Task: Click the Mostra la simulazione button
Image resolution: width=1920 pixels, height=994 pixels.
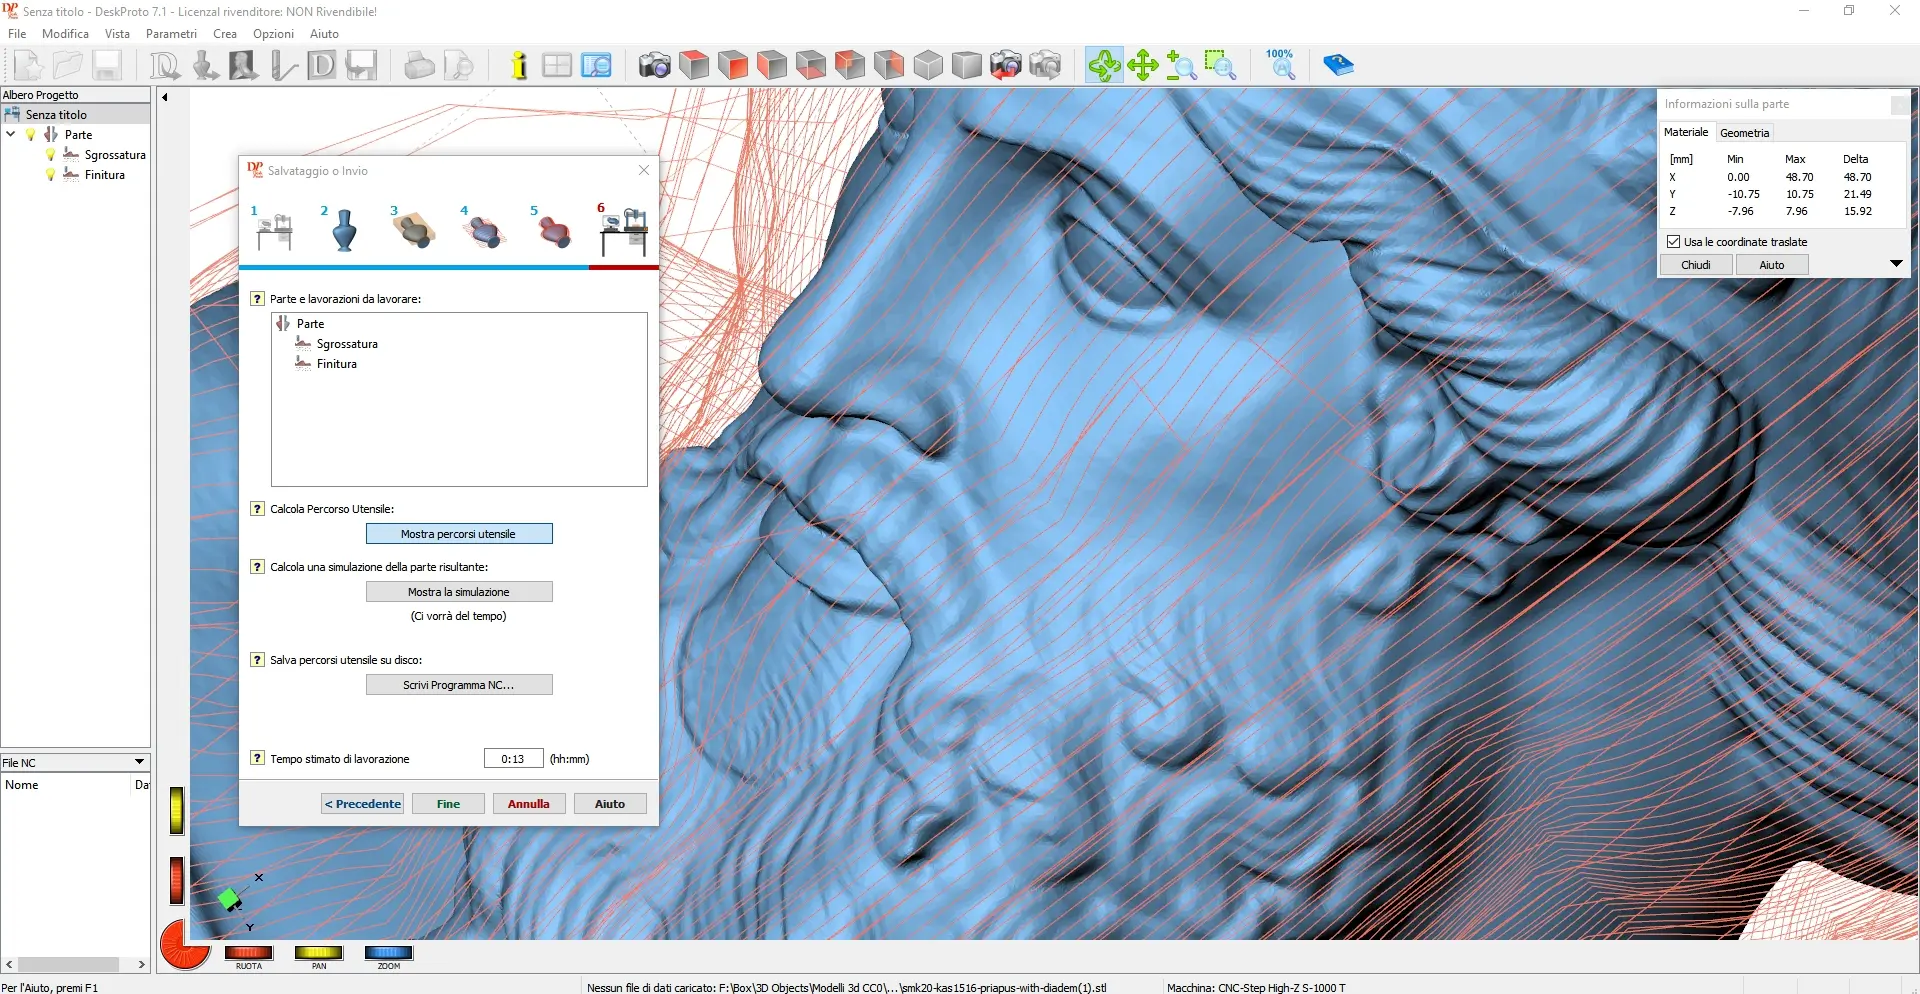Action: point(459,592)
